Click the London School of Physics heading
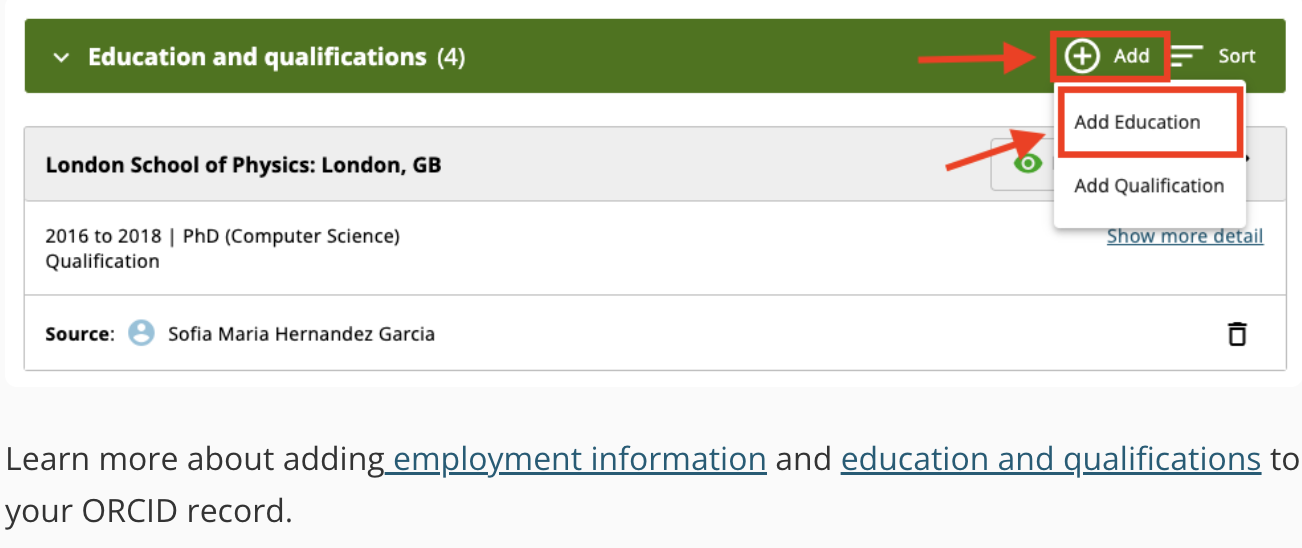 tap(243, 164)
